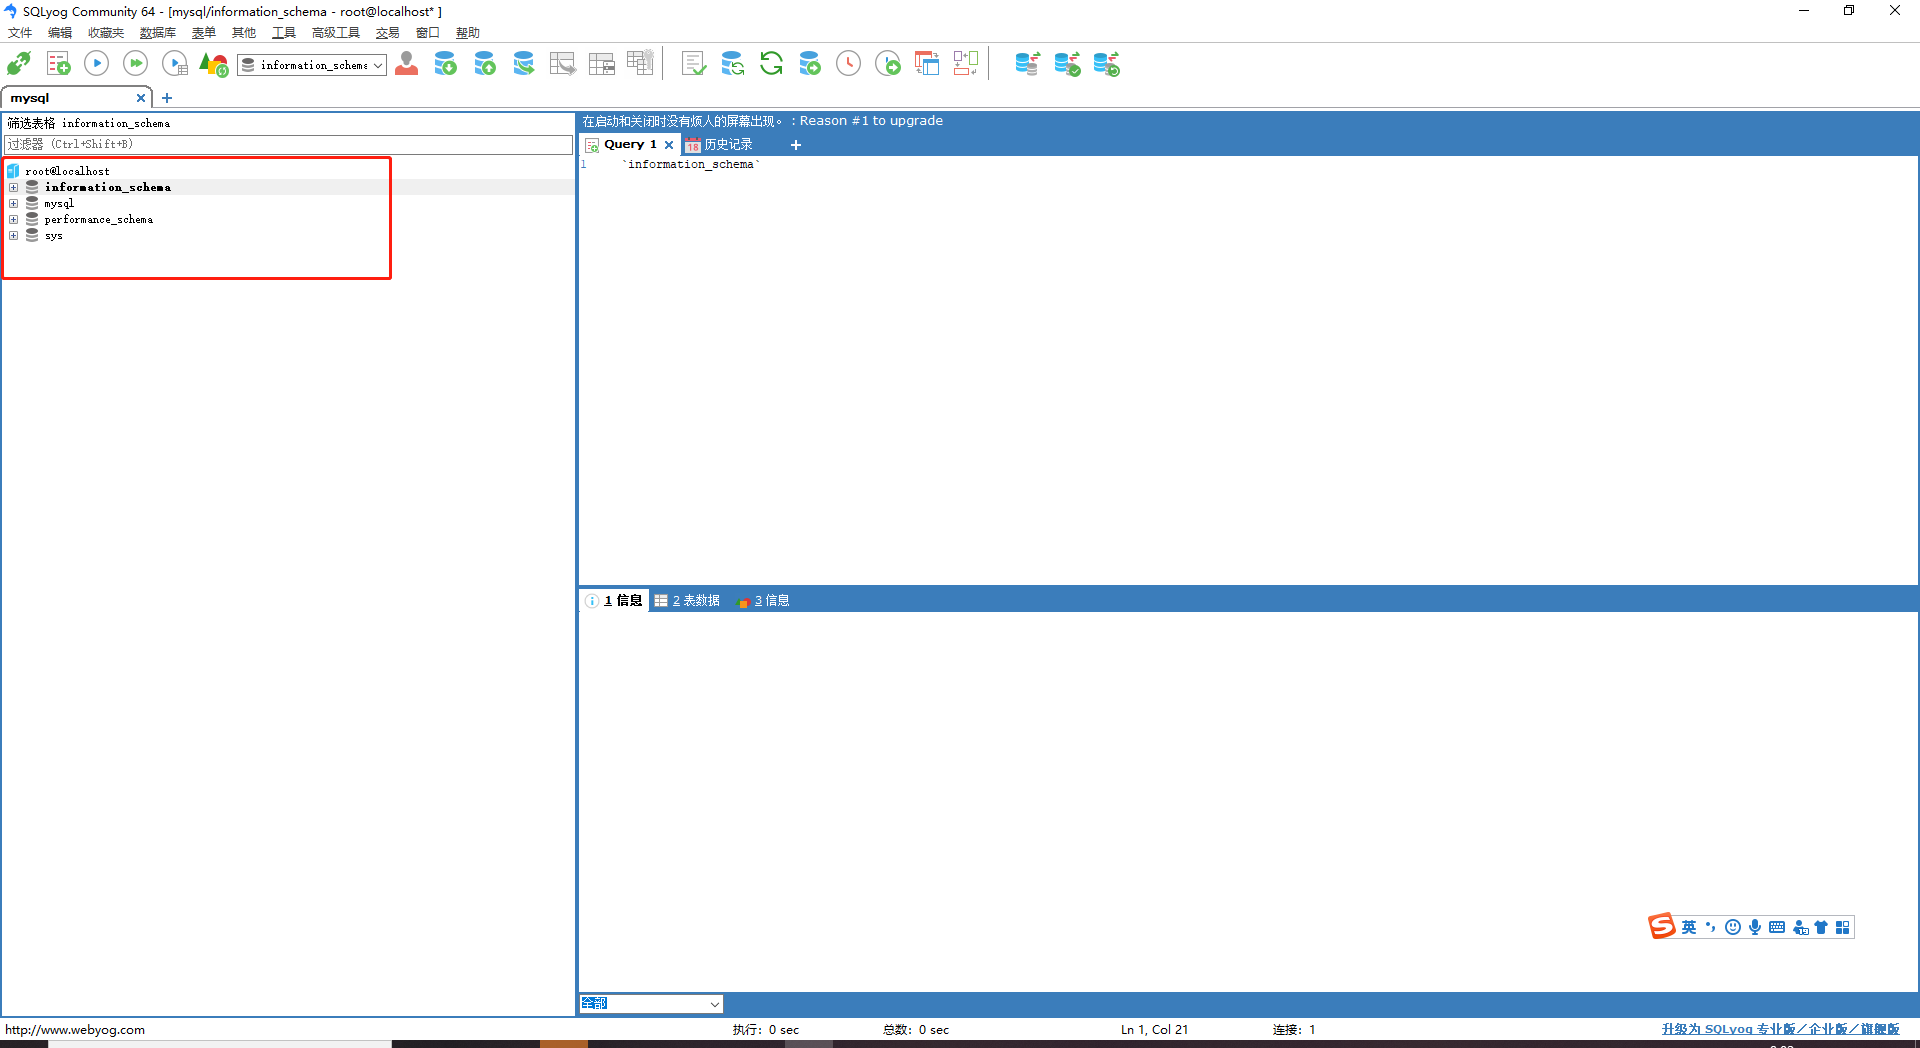Click the format query shapes icon
The height and width of the screenshot is (1048, 1920).
coord(214,64)
